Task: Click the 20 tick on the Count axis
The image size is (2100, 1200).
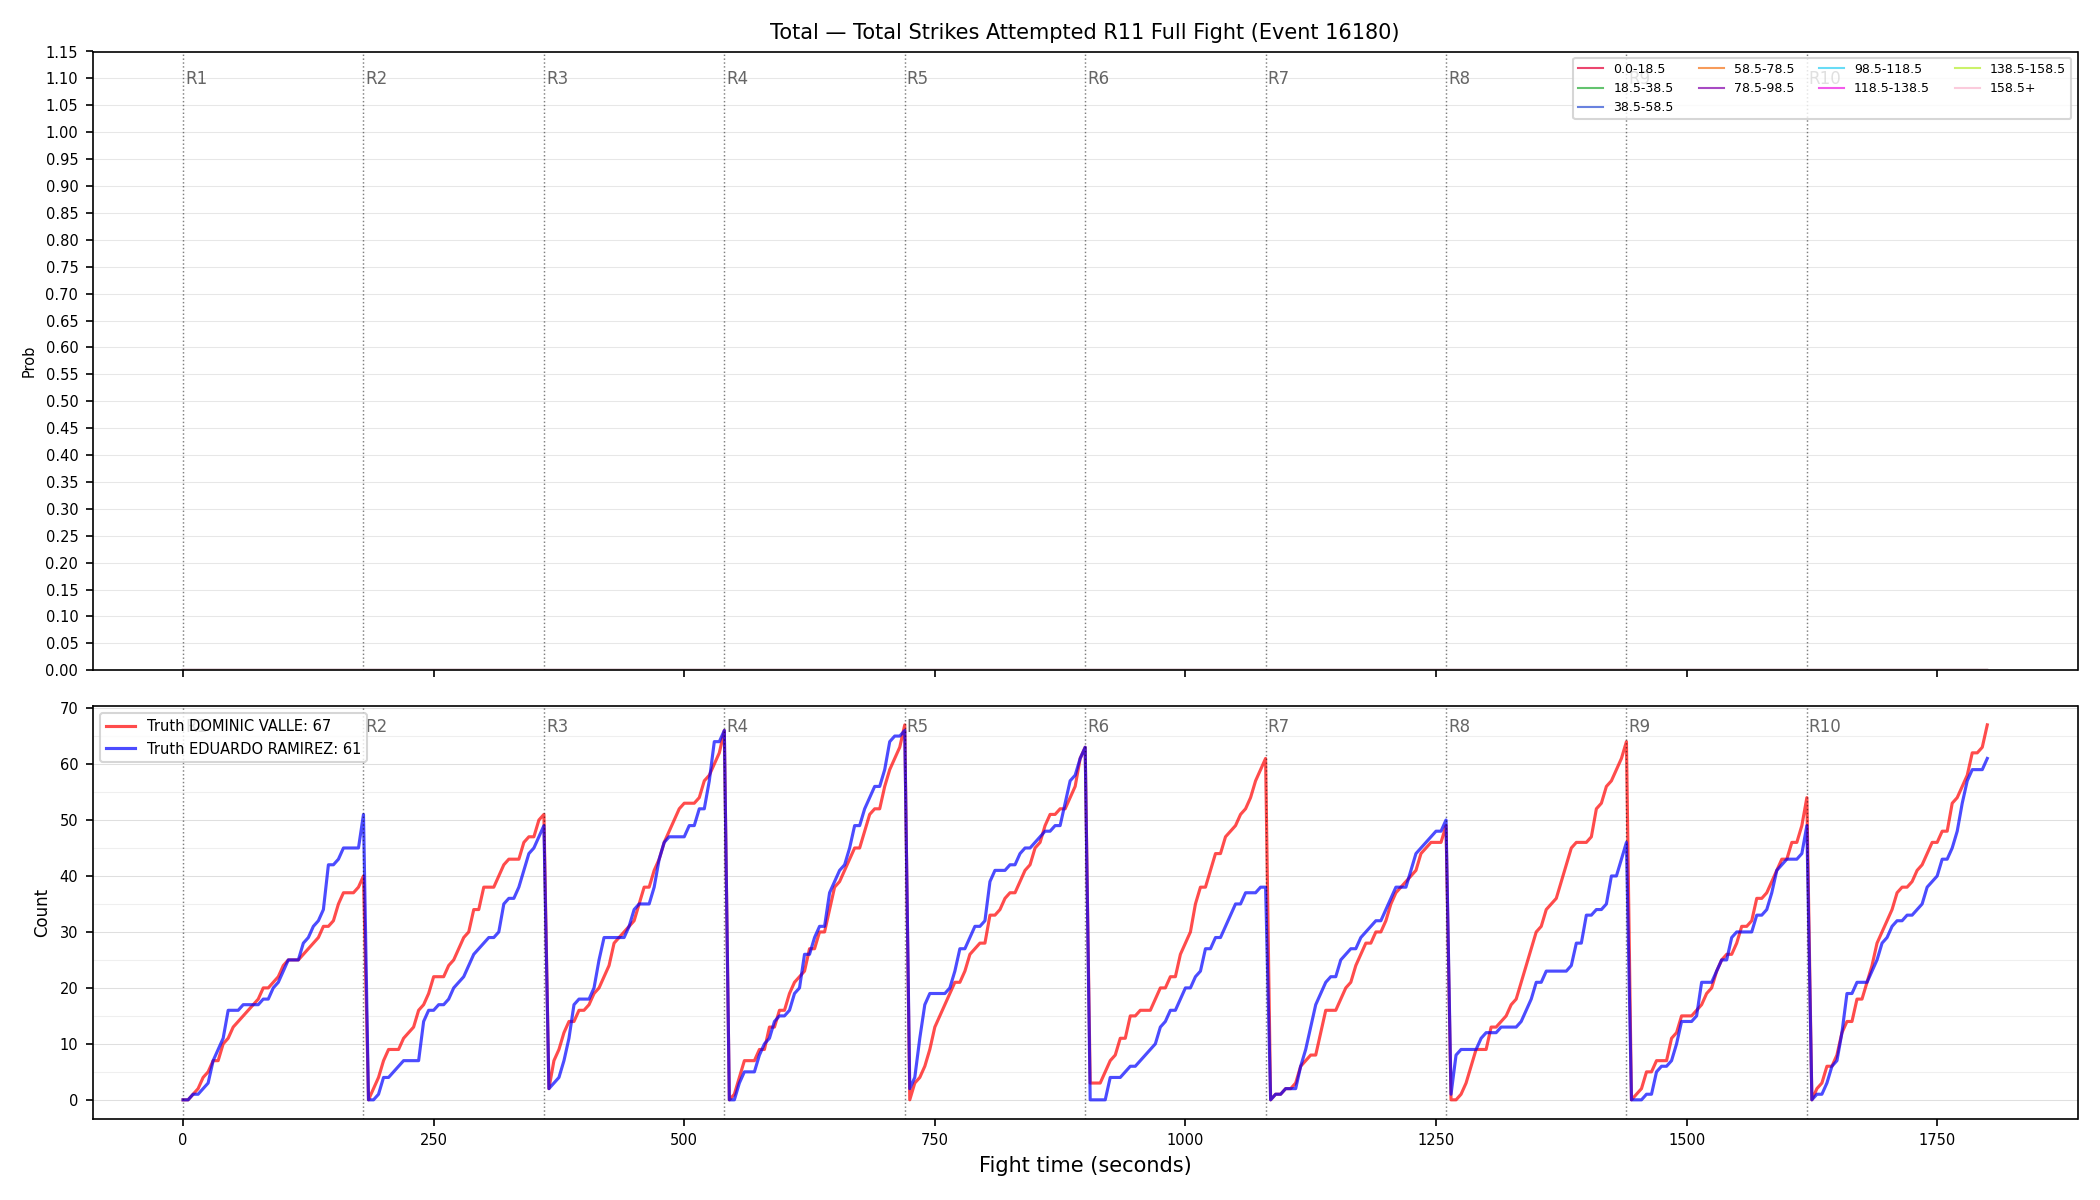Action: click(69, 988)
